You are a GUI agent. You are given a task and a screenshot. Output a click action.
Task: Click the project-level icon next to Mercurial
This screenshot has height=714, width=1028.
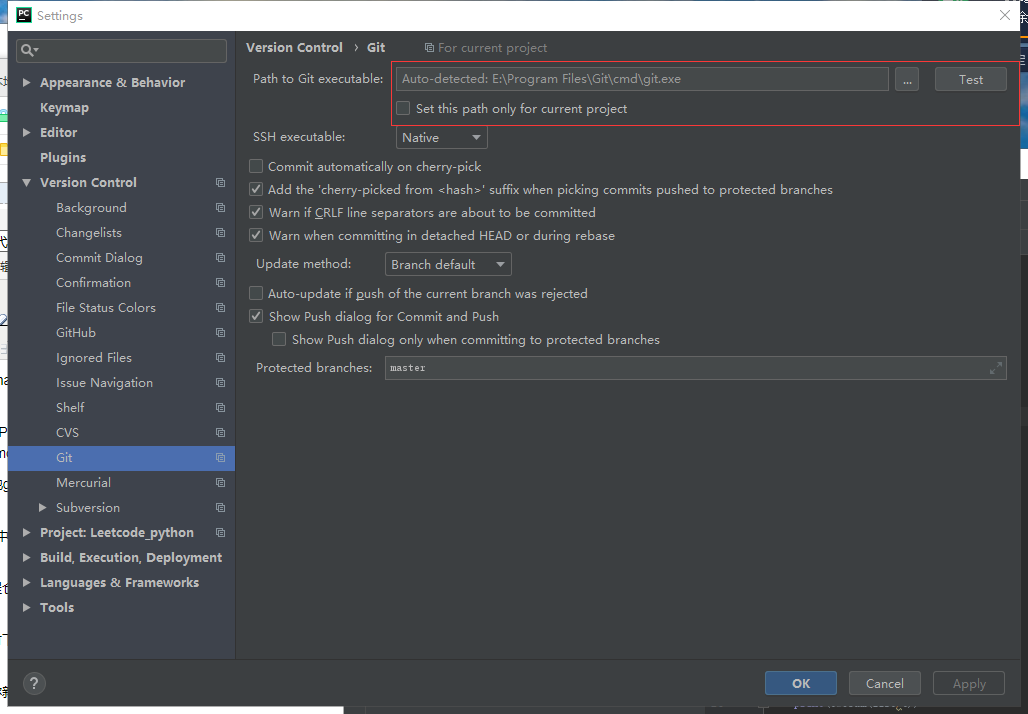[220, 483]
